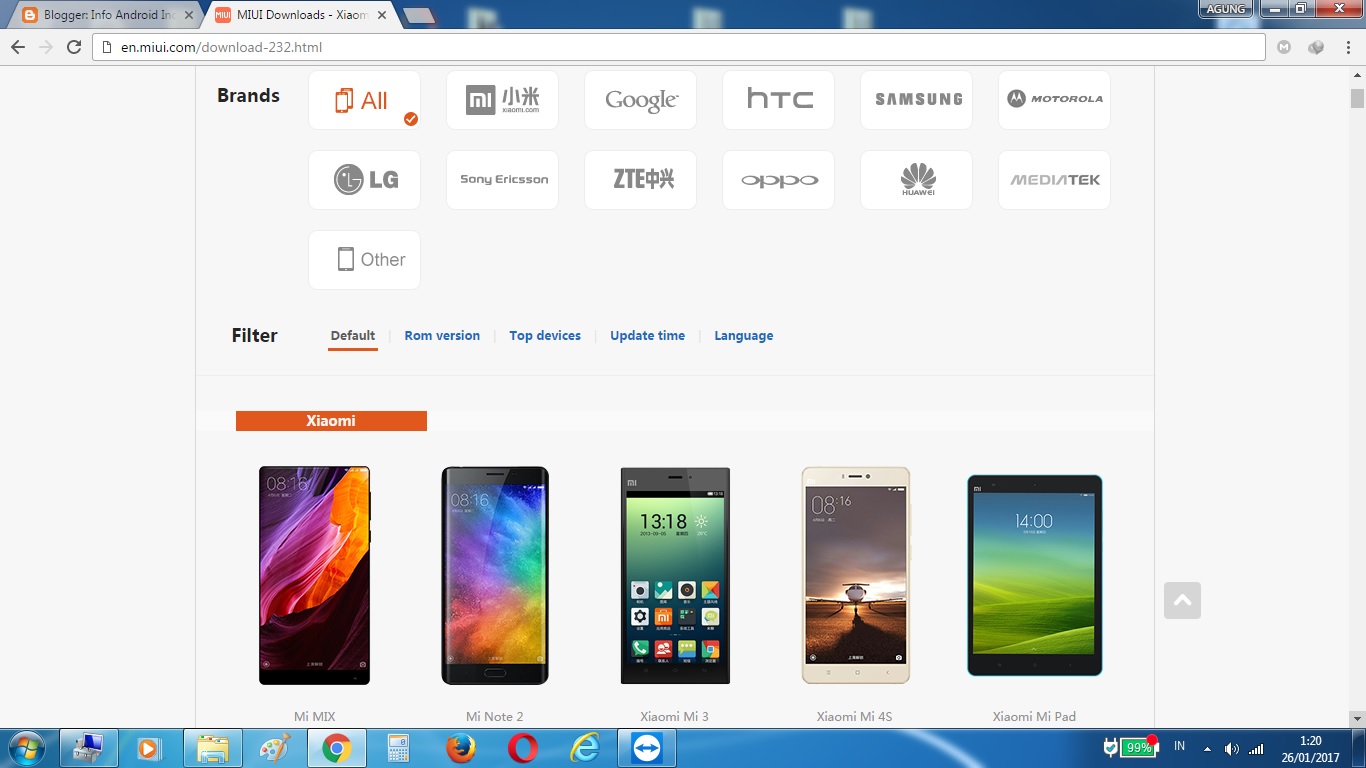Click the Xiaomi Mi Pad name link
Screen dimensions: 1366x768
click(1035, 717)
